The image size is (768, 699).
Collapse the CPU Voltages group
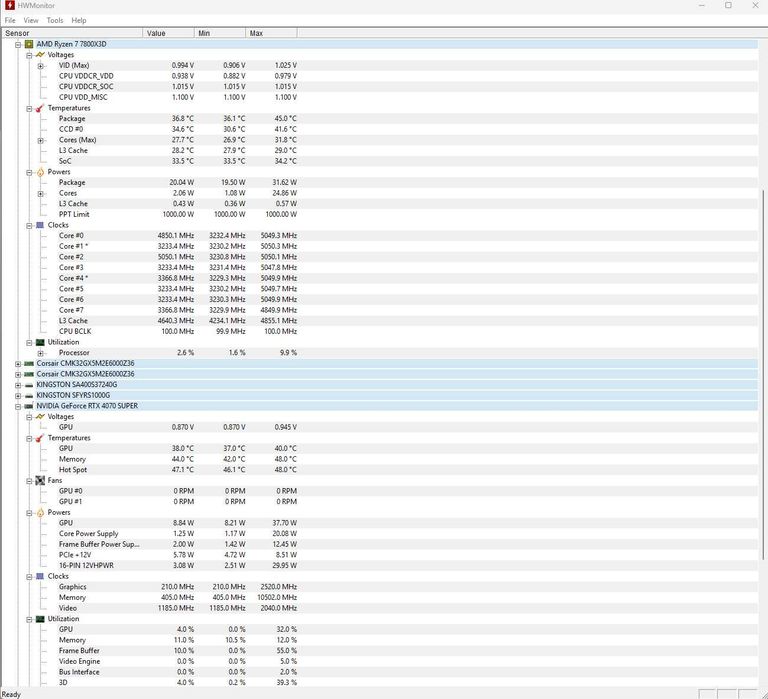(x=29, y=55)
